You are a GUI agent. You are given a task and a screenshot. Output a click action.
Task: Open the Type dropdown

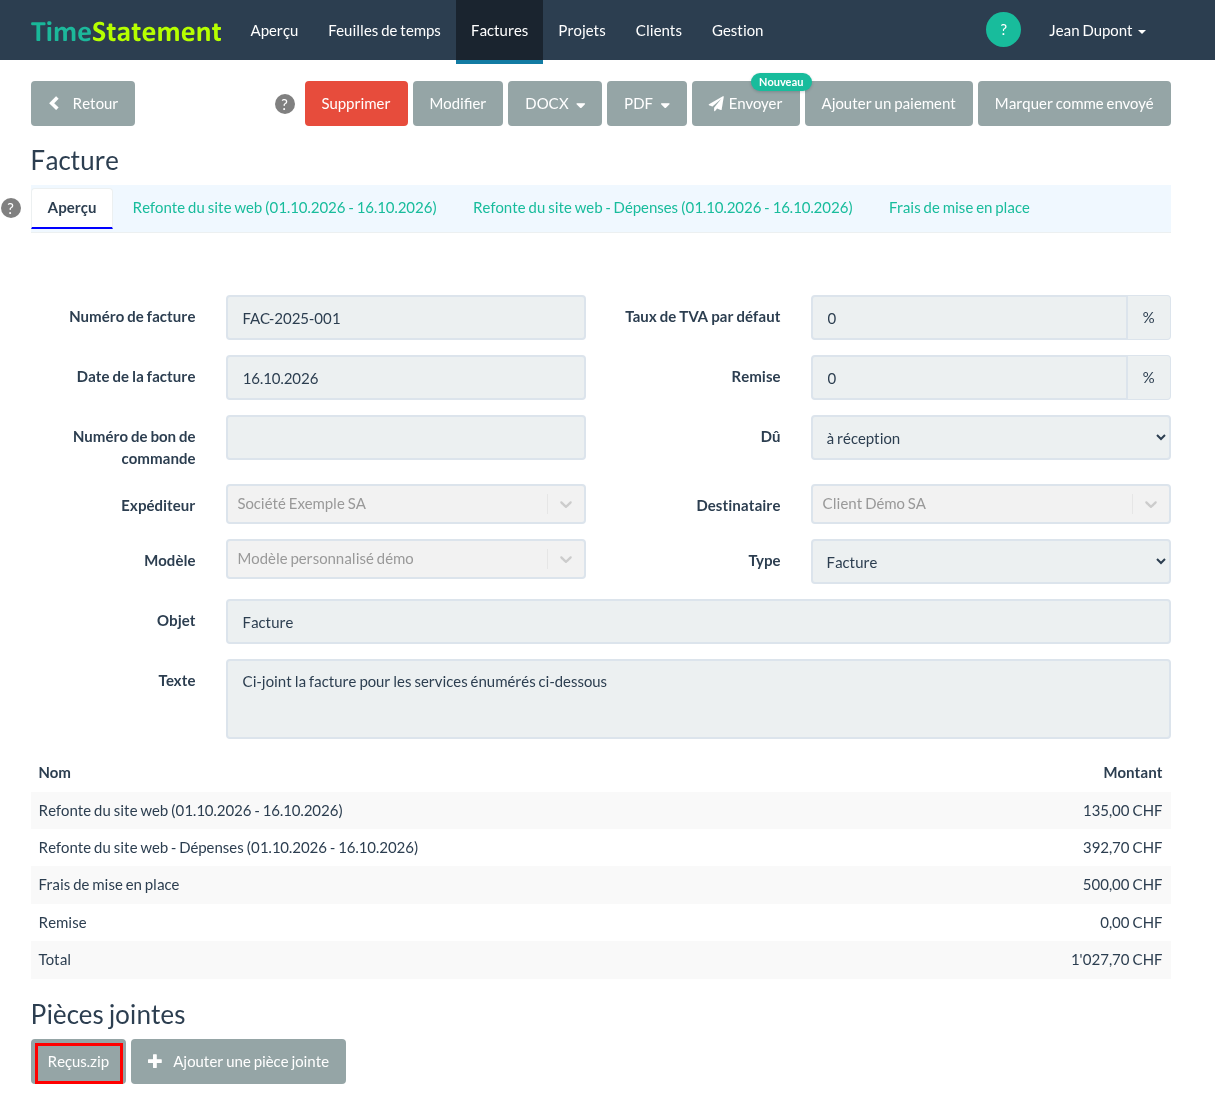pyautogui.click(x=991, y=562)
